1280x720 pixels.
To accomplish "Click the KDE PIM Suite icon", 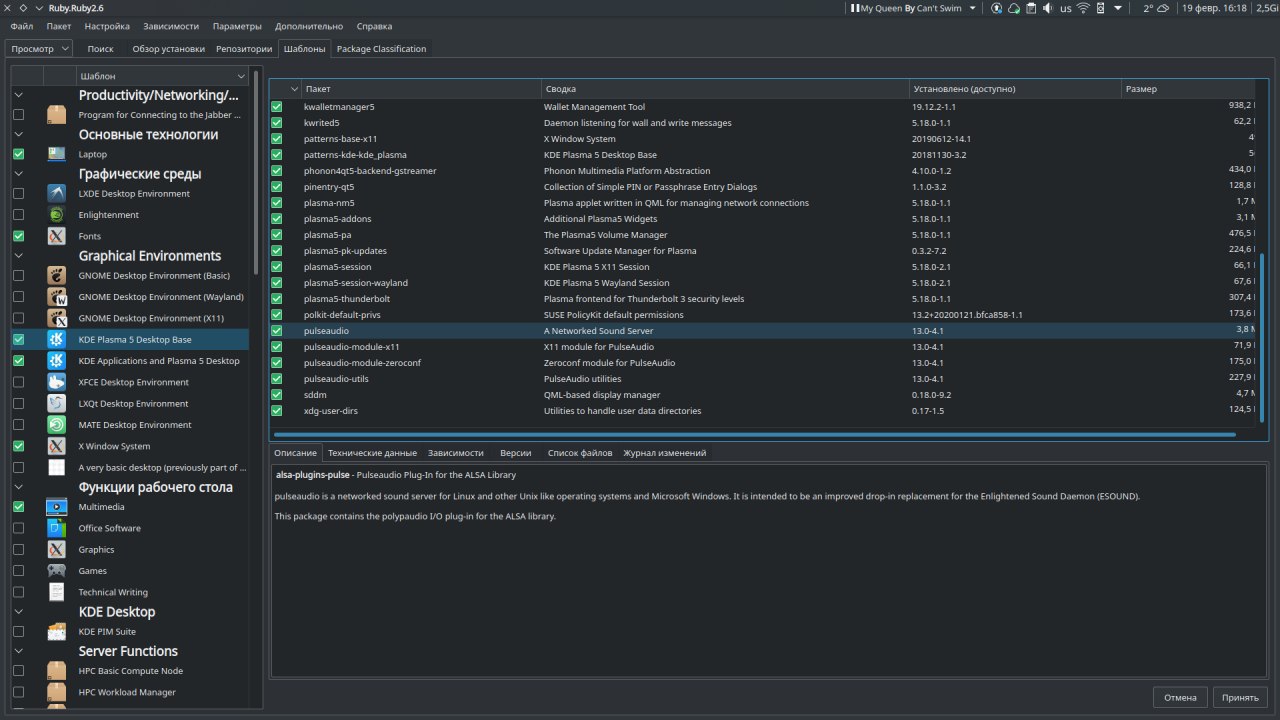I will point(57,632).
